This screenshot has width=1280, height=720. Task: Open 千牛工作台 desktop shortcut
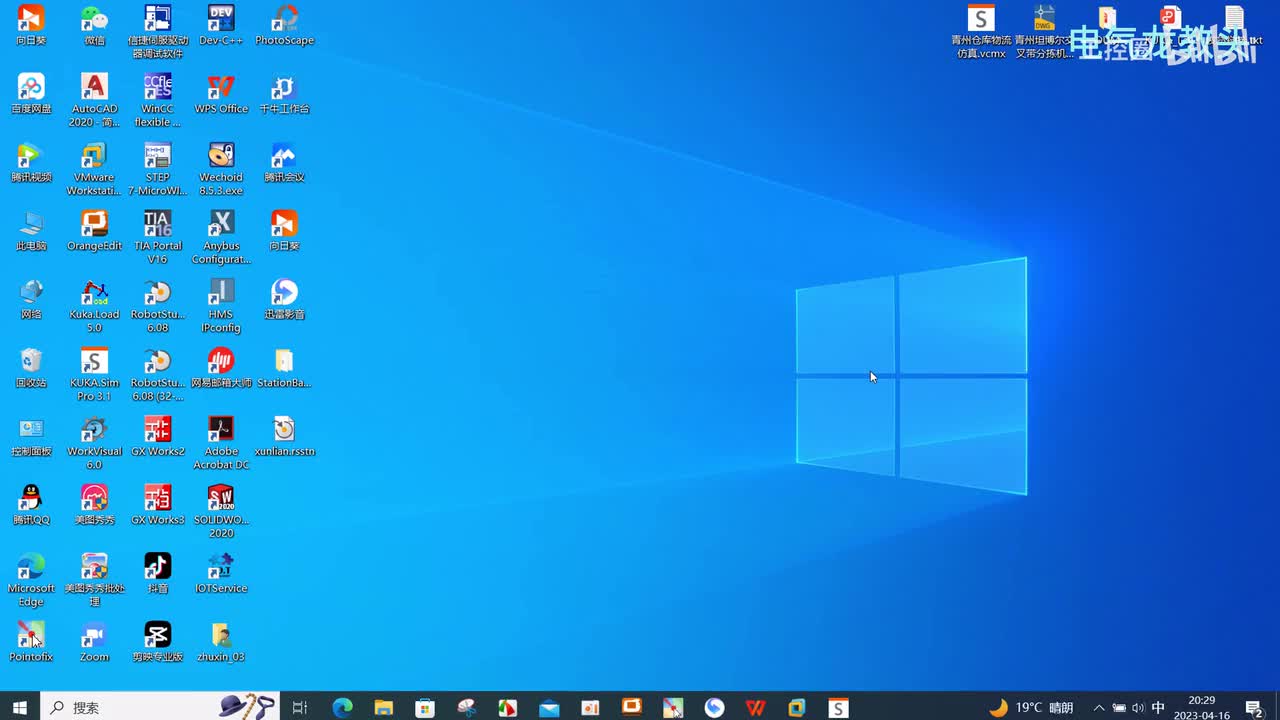tap(284, 94)
